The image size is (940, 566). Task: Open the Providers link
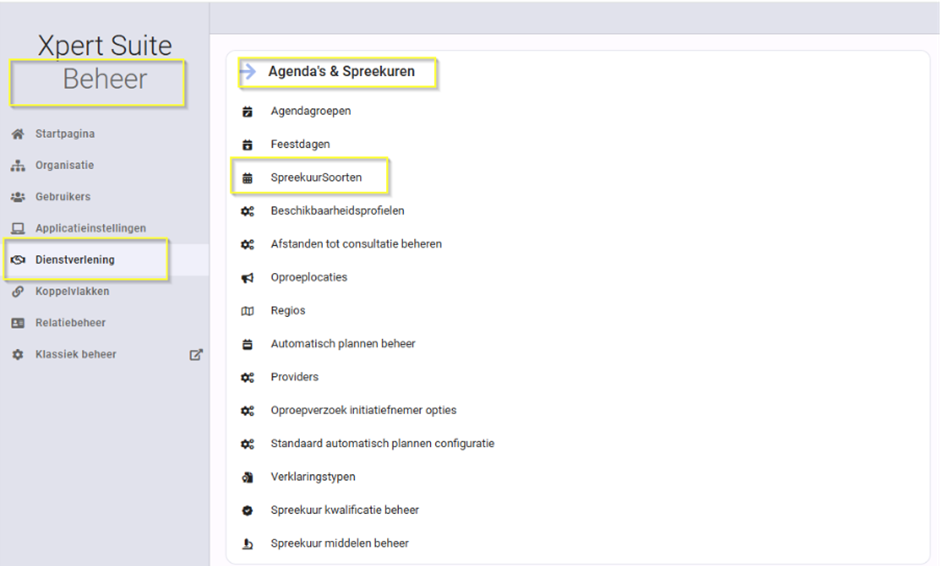[x=294, y=377]
